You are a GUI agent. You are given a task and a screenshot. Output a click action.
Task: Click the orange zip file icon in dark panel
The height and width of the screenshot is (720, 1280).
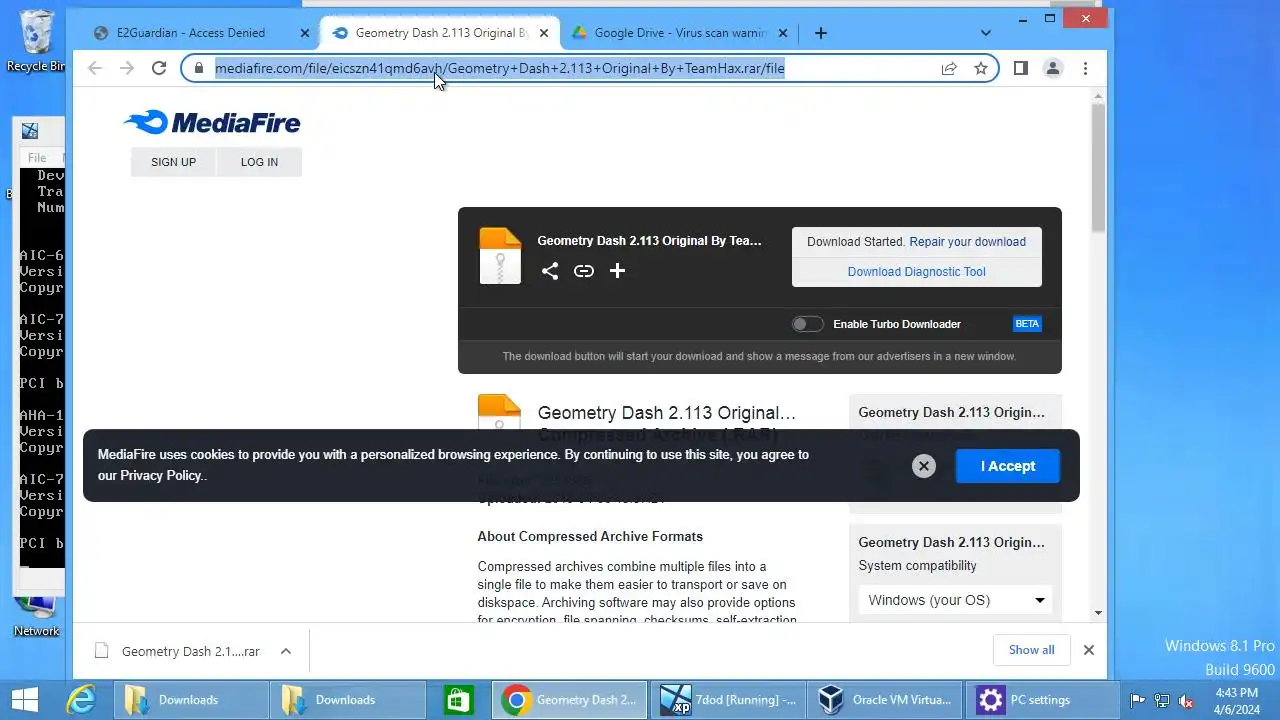pos(500,256)
